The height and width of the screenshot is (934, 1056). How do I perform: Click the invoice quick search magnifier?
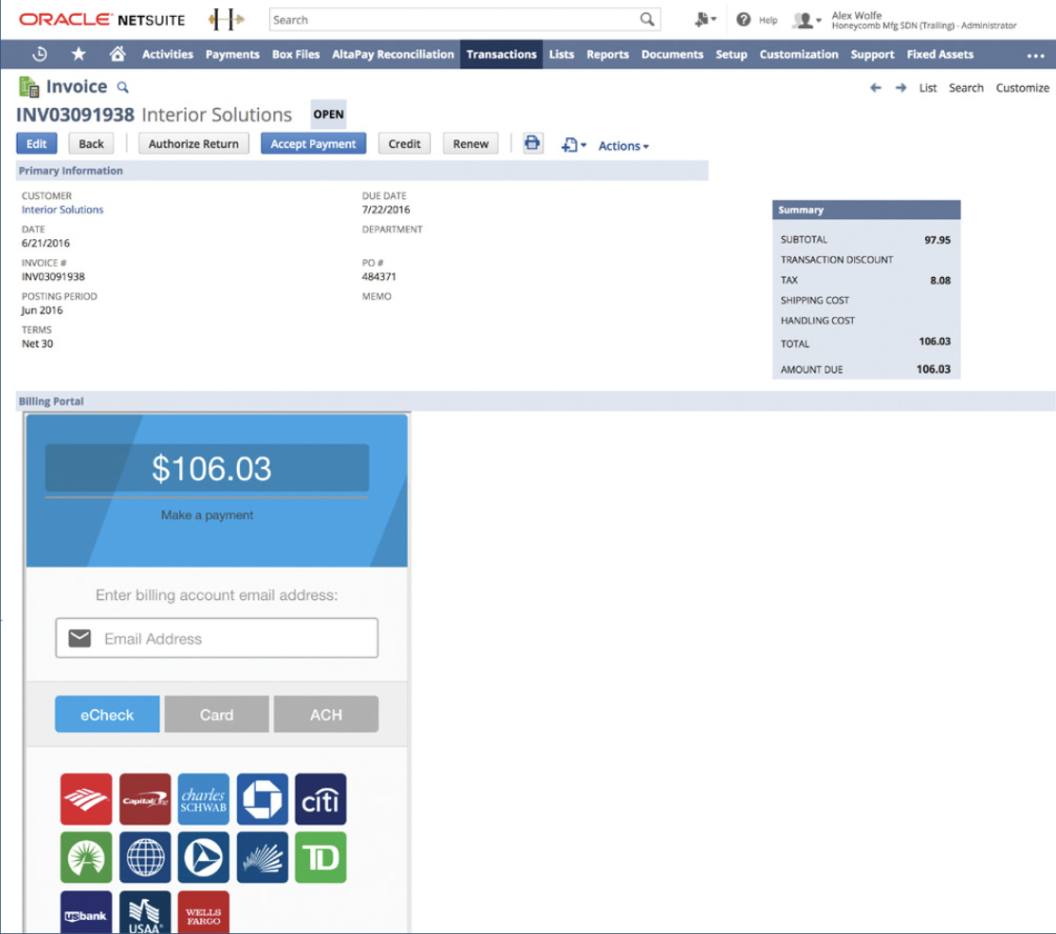pyautogui.click(x=123, y=88)
